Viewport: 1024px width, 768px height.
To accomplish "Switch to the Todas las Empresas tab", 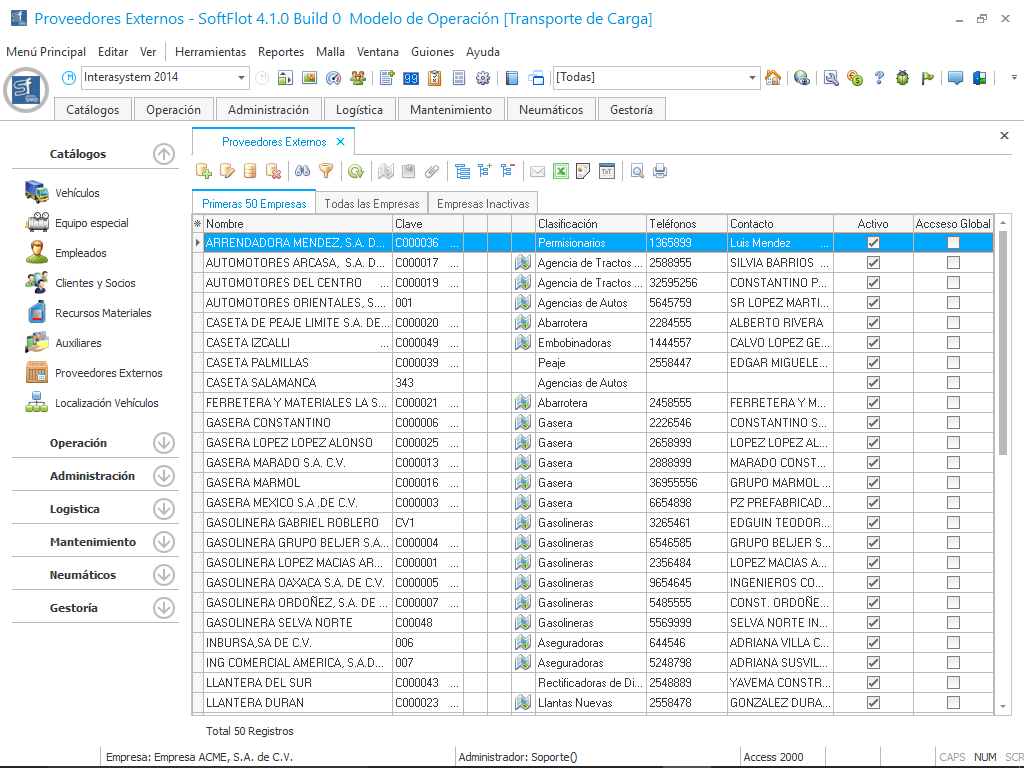I will 371,203.
